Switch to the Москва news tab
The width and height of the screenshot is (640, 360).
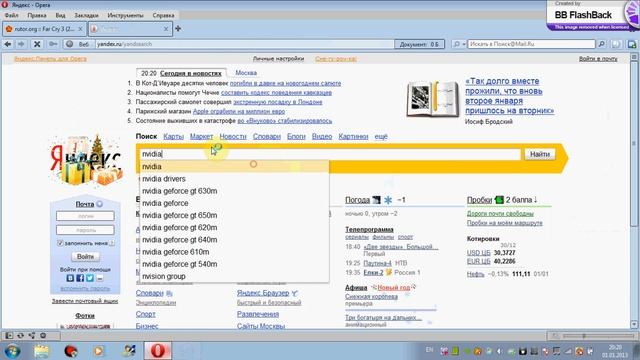click(246, 73)
